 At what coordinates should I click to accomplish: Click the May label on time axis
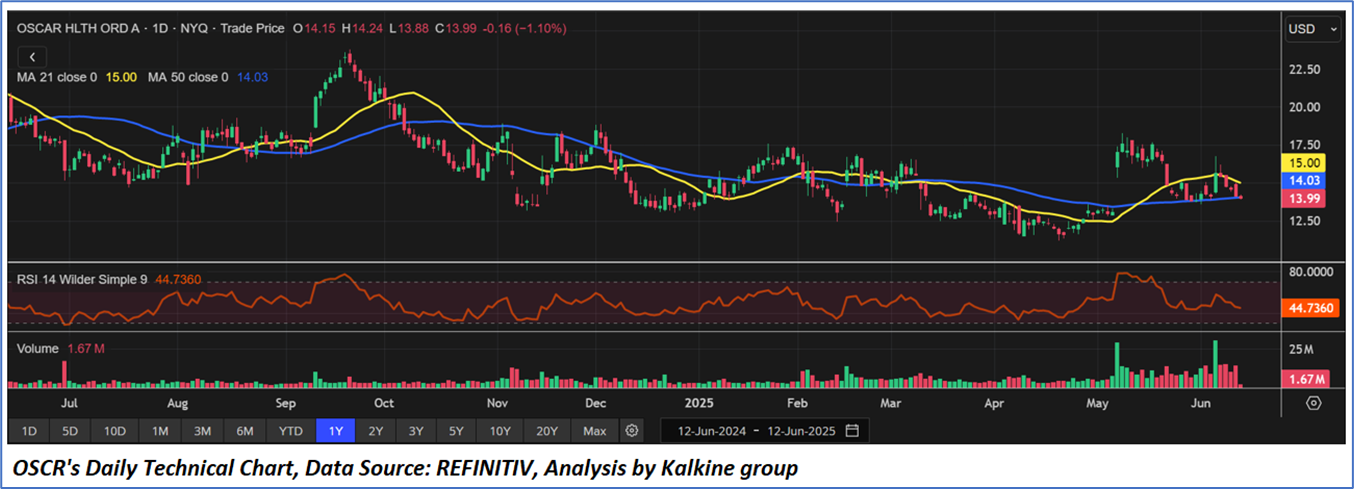[x=1099, y=404]
